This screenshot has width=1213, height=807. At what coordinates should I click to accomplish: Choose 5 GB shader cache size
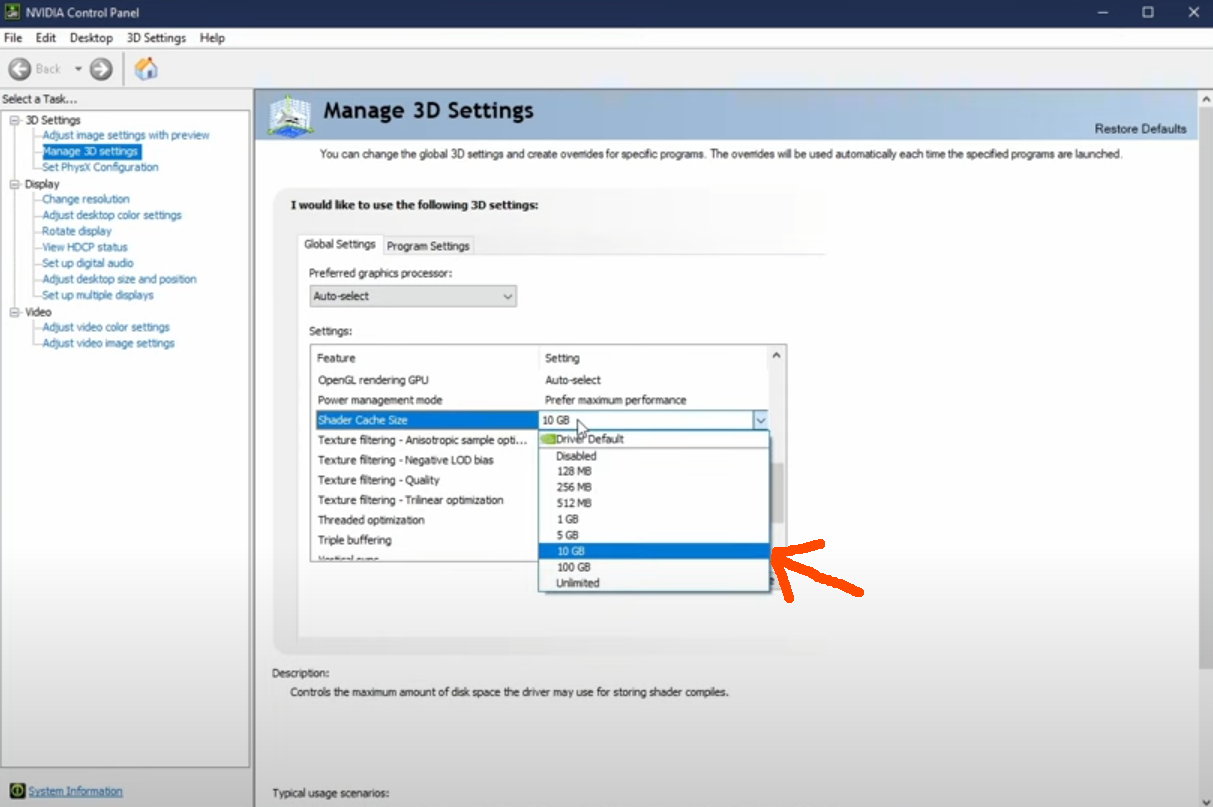pyautogui.click(x=654, y=535)
